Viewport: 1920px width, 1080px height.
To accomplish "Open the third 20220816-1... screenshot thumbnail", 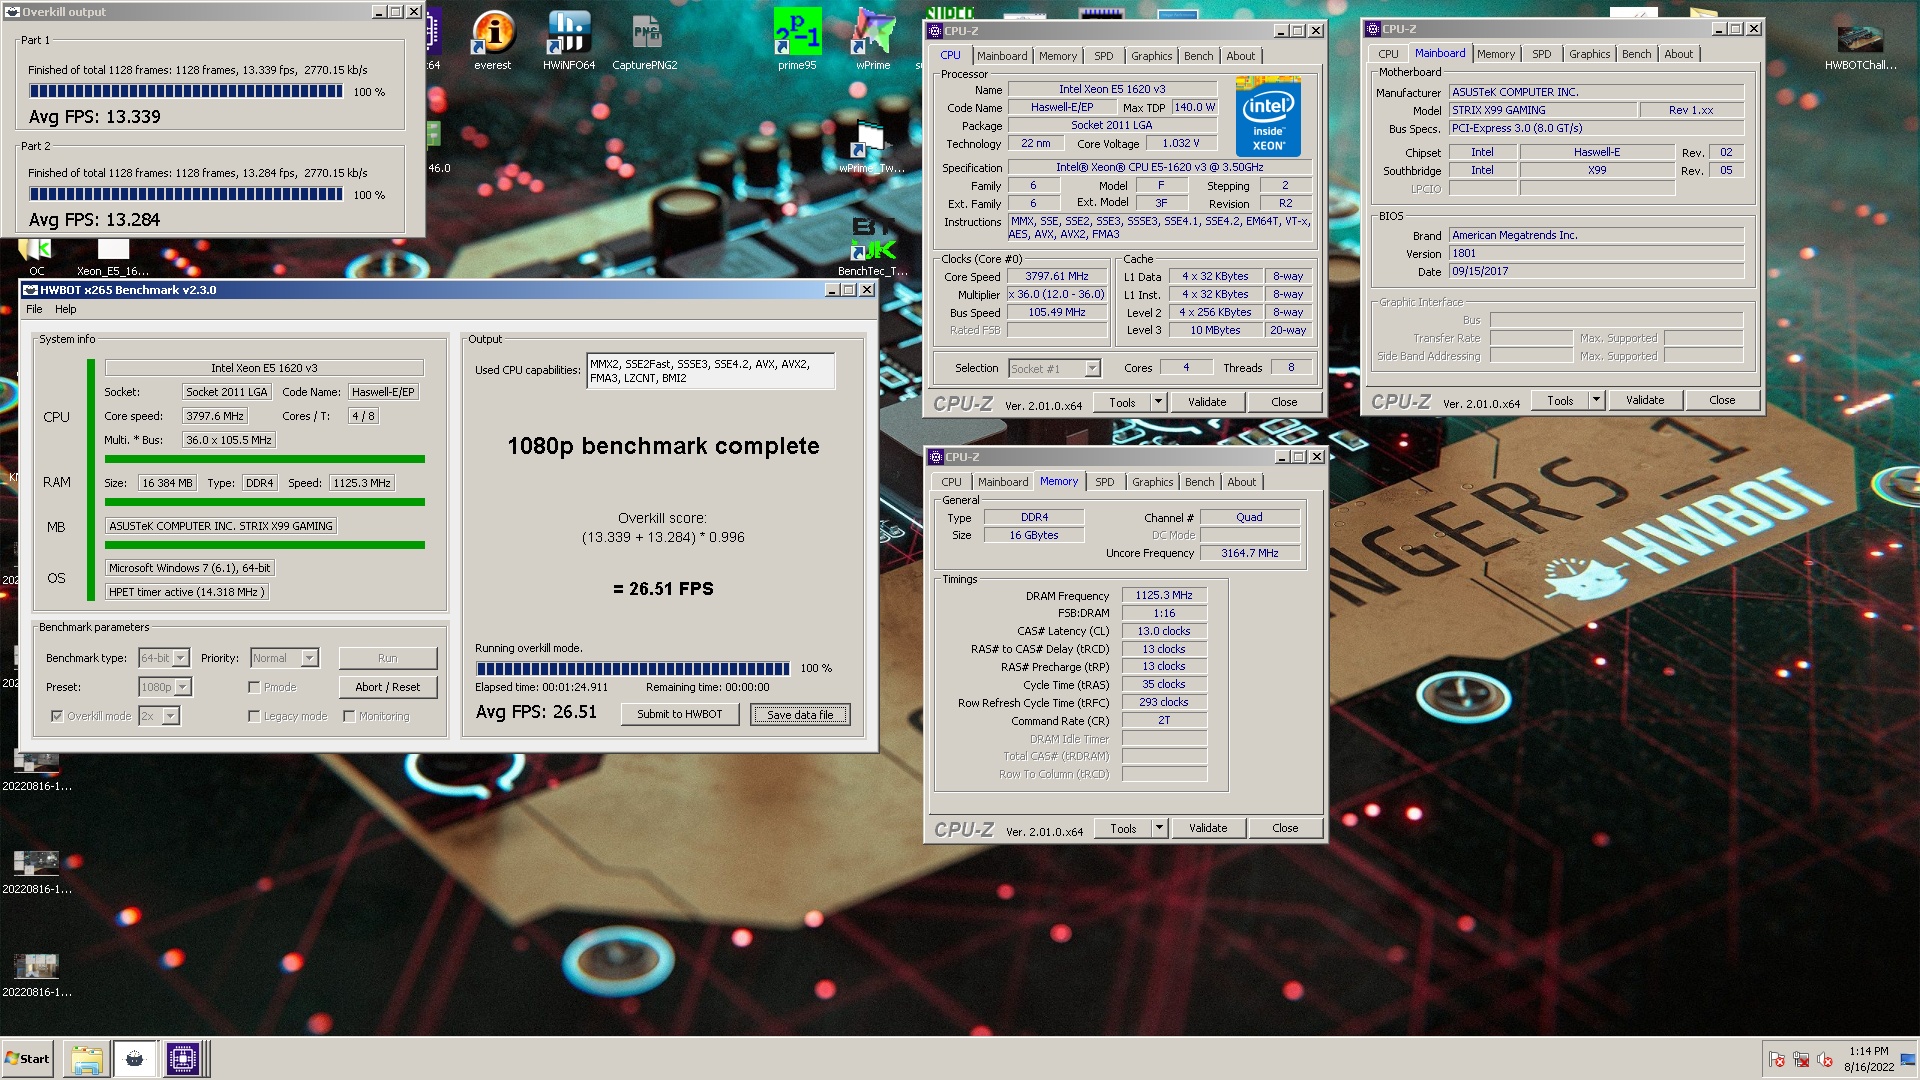I will tap(36, 975).
